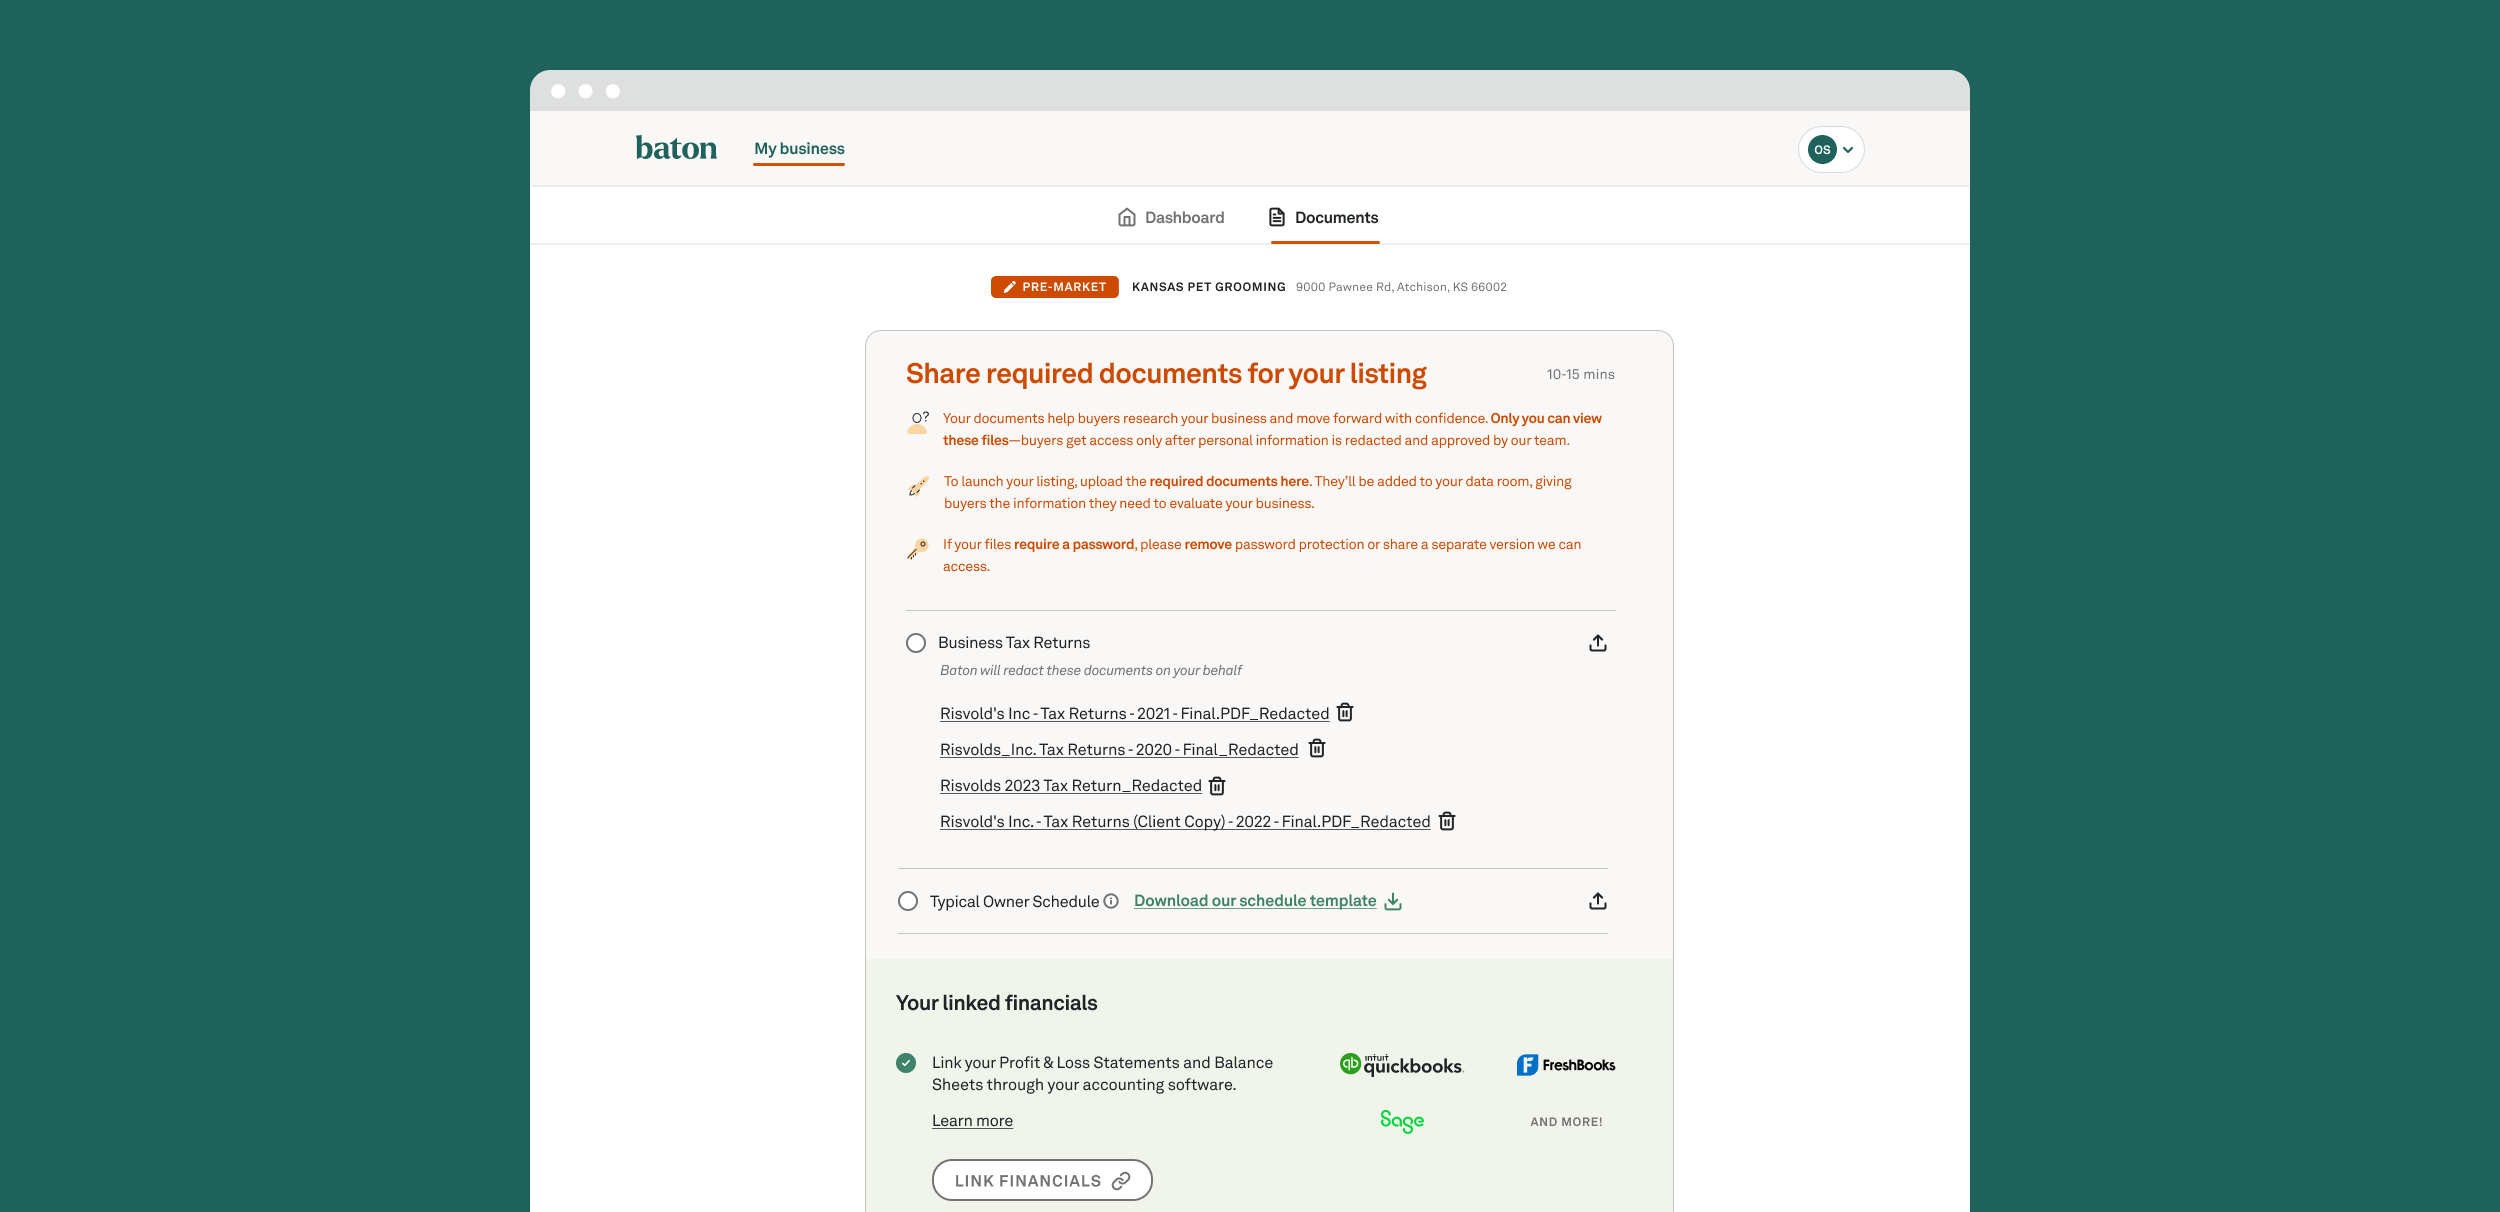Switch to the Dashboard tab
2500x1212 pixels.
coord(1170,217)
